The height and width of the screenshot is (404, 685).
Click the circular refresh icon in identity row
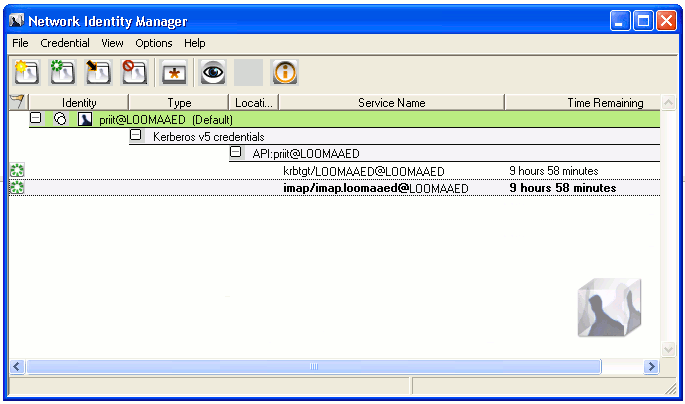pyautogui.click(x=60, y=119)
